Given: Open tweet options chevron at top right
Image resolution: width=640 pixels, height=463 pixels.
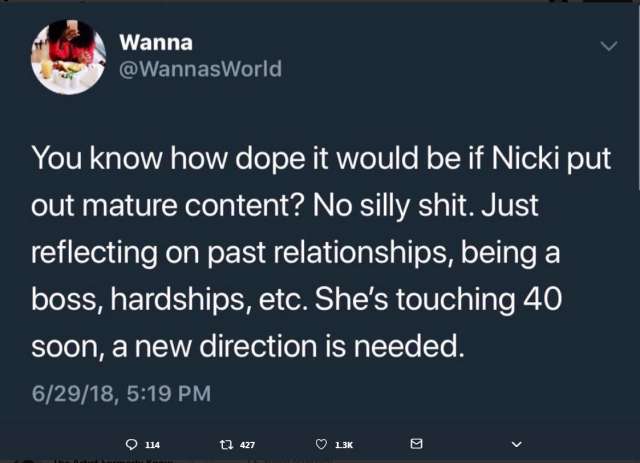Looking at the screenshot, I should click(606, 46).
